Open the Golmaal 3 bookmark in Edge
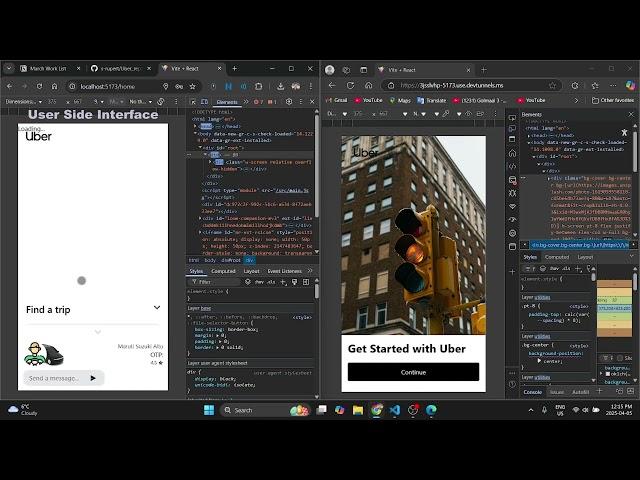Screen dimensions: 640x480 pos(480,100)
